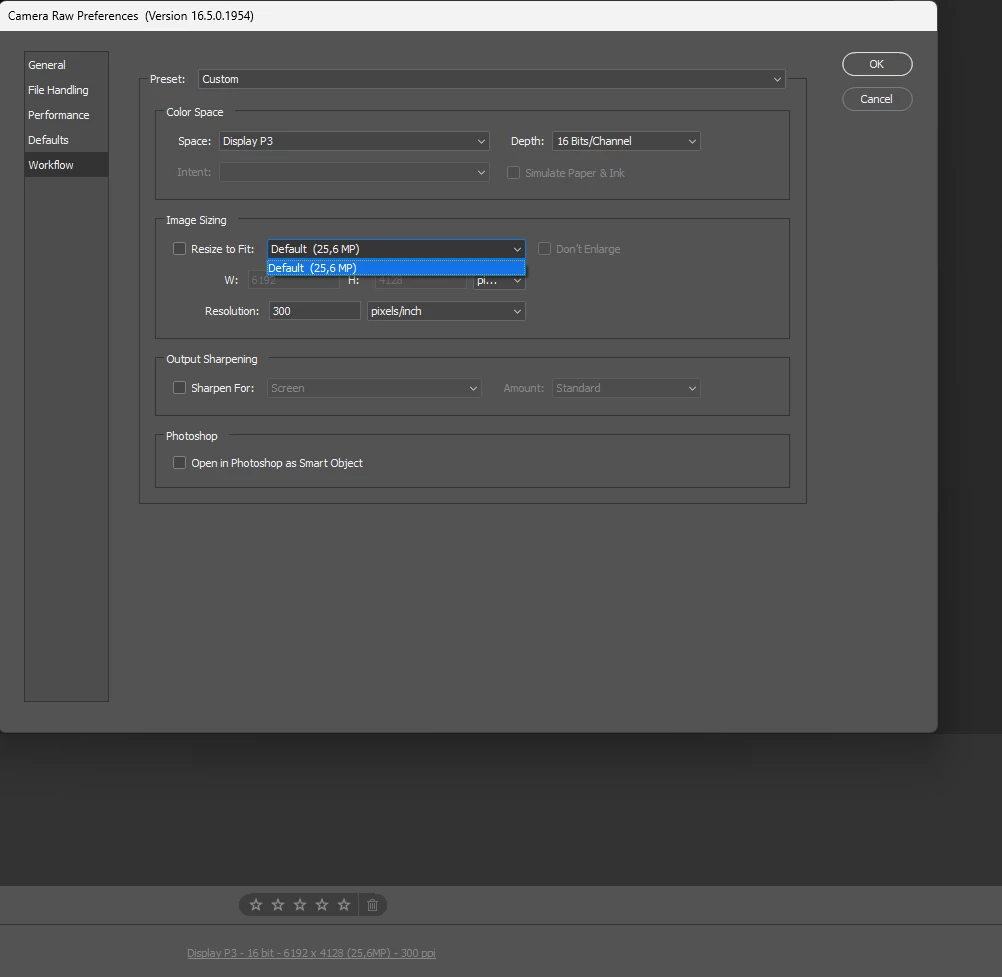Click the Resolution input field
1002x977 pixels.
[314, 311]
